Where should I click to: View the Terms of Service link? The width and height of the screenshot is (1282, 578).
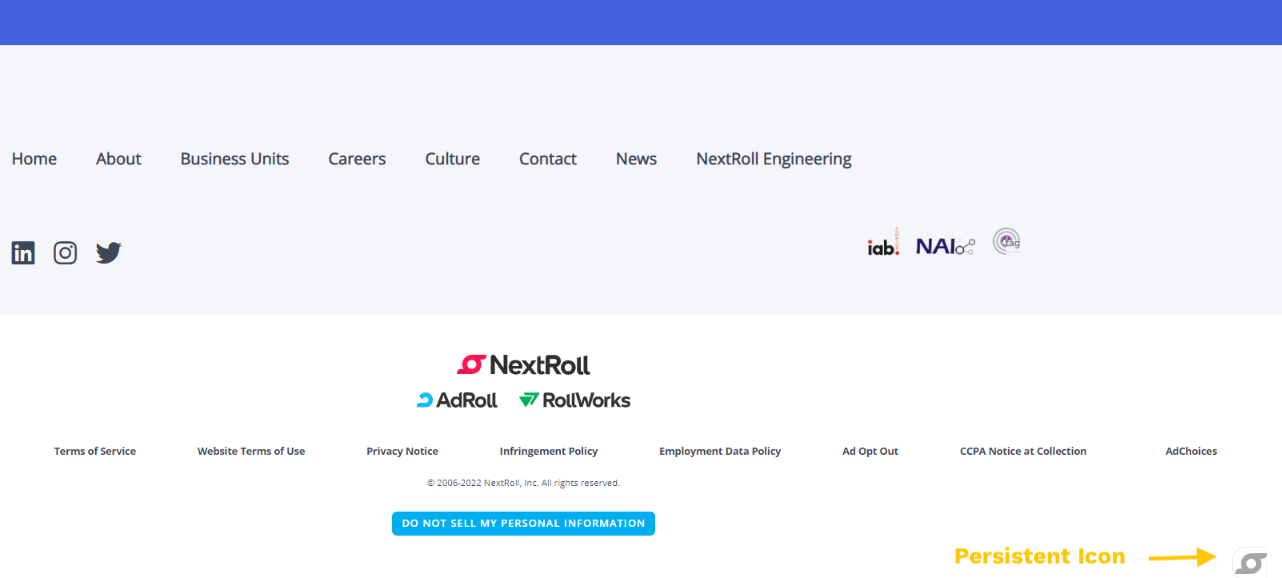click(95, 451)
